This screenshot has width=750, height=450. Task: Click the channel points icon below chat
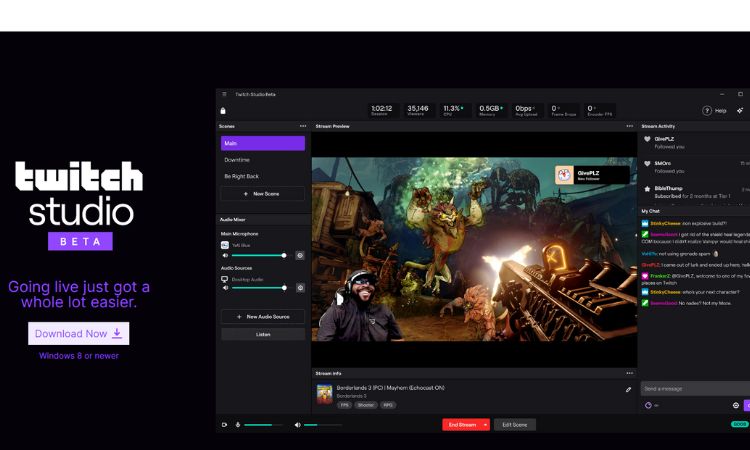(648, 405)
